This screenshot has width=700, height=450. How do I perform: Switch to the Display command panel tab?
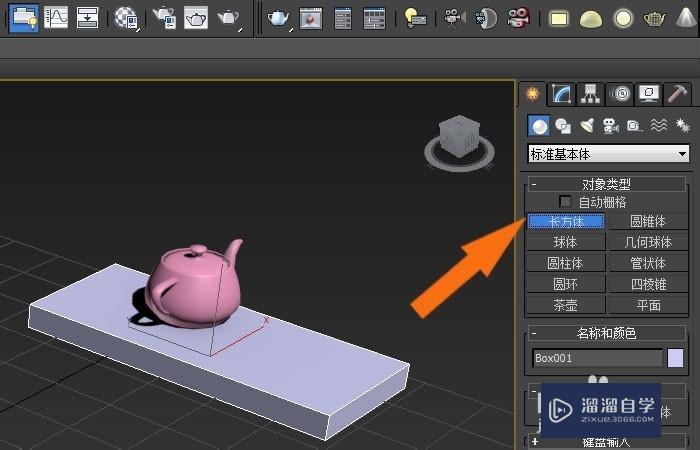pyautogui.click(x=649, y=94)
